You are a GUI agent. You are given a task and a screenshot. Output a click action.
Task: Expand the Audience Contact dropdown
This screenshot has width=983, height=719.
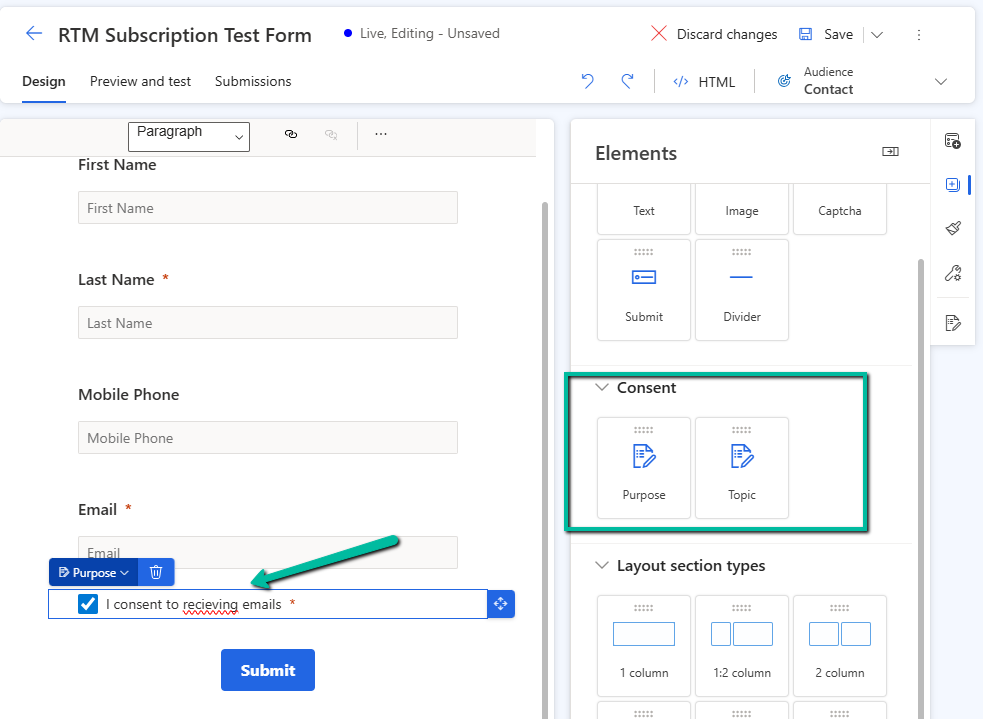(x=939, y=81)
